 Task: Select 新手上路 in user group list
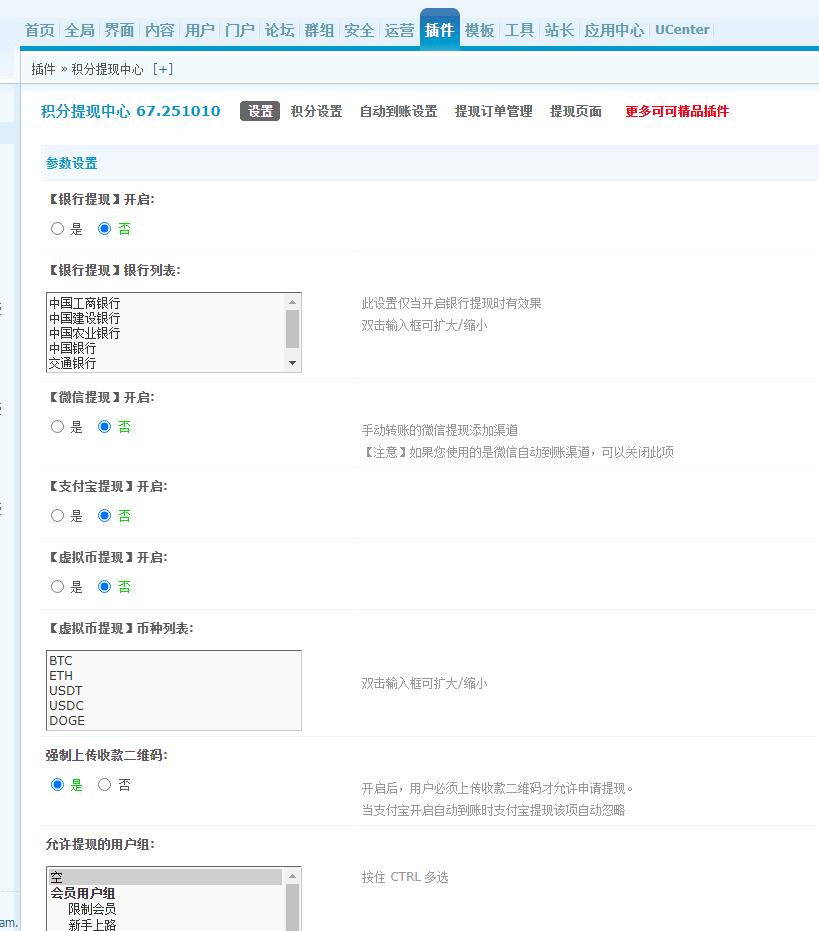[x=92, y=925]
